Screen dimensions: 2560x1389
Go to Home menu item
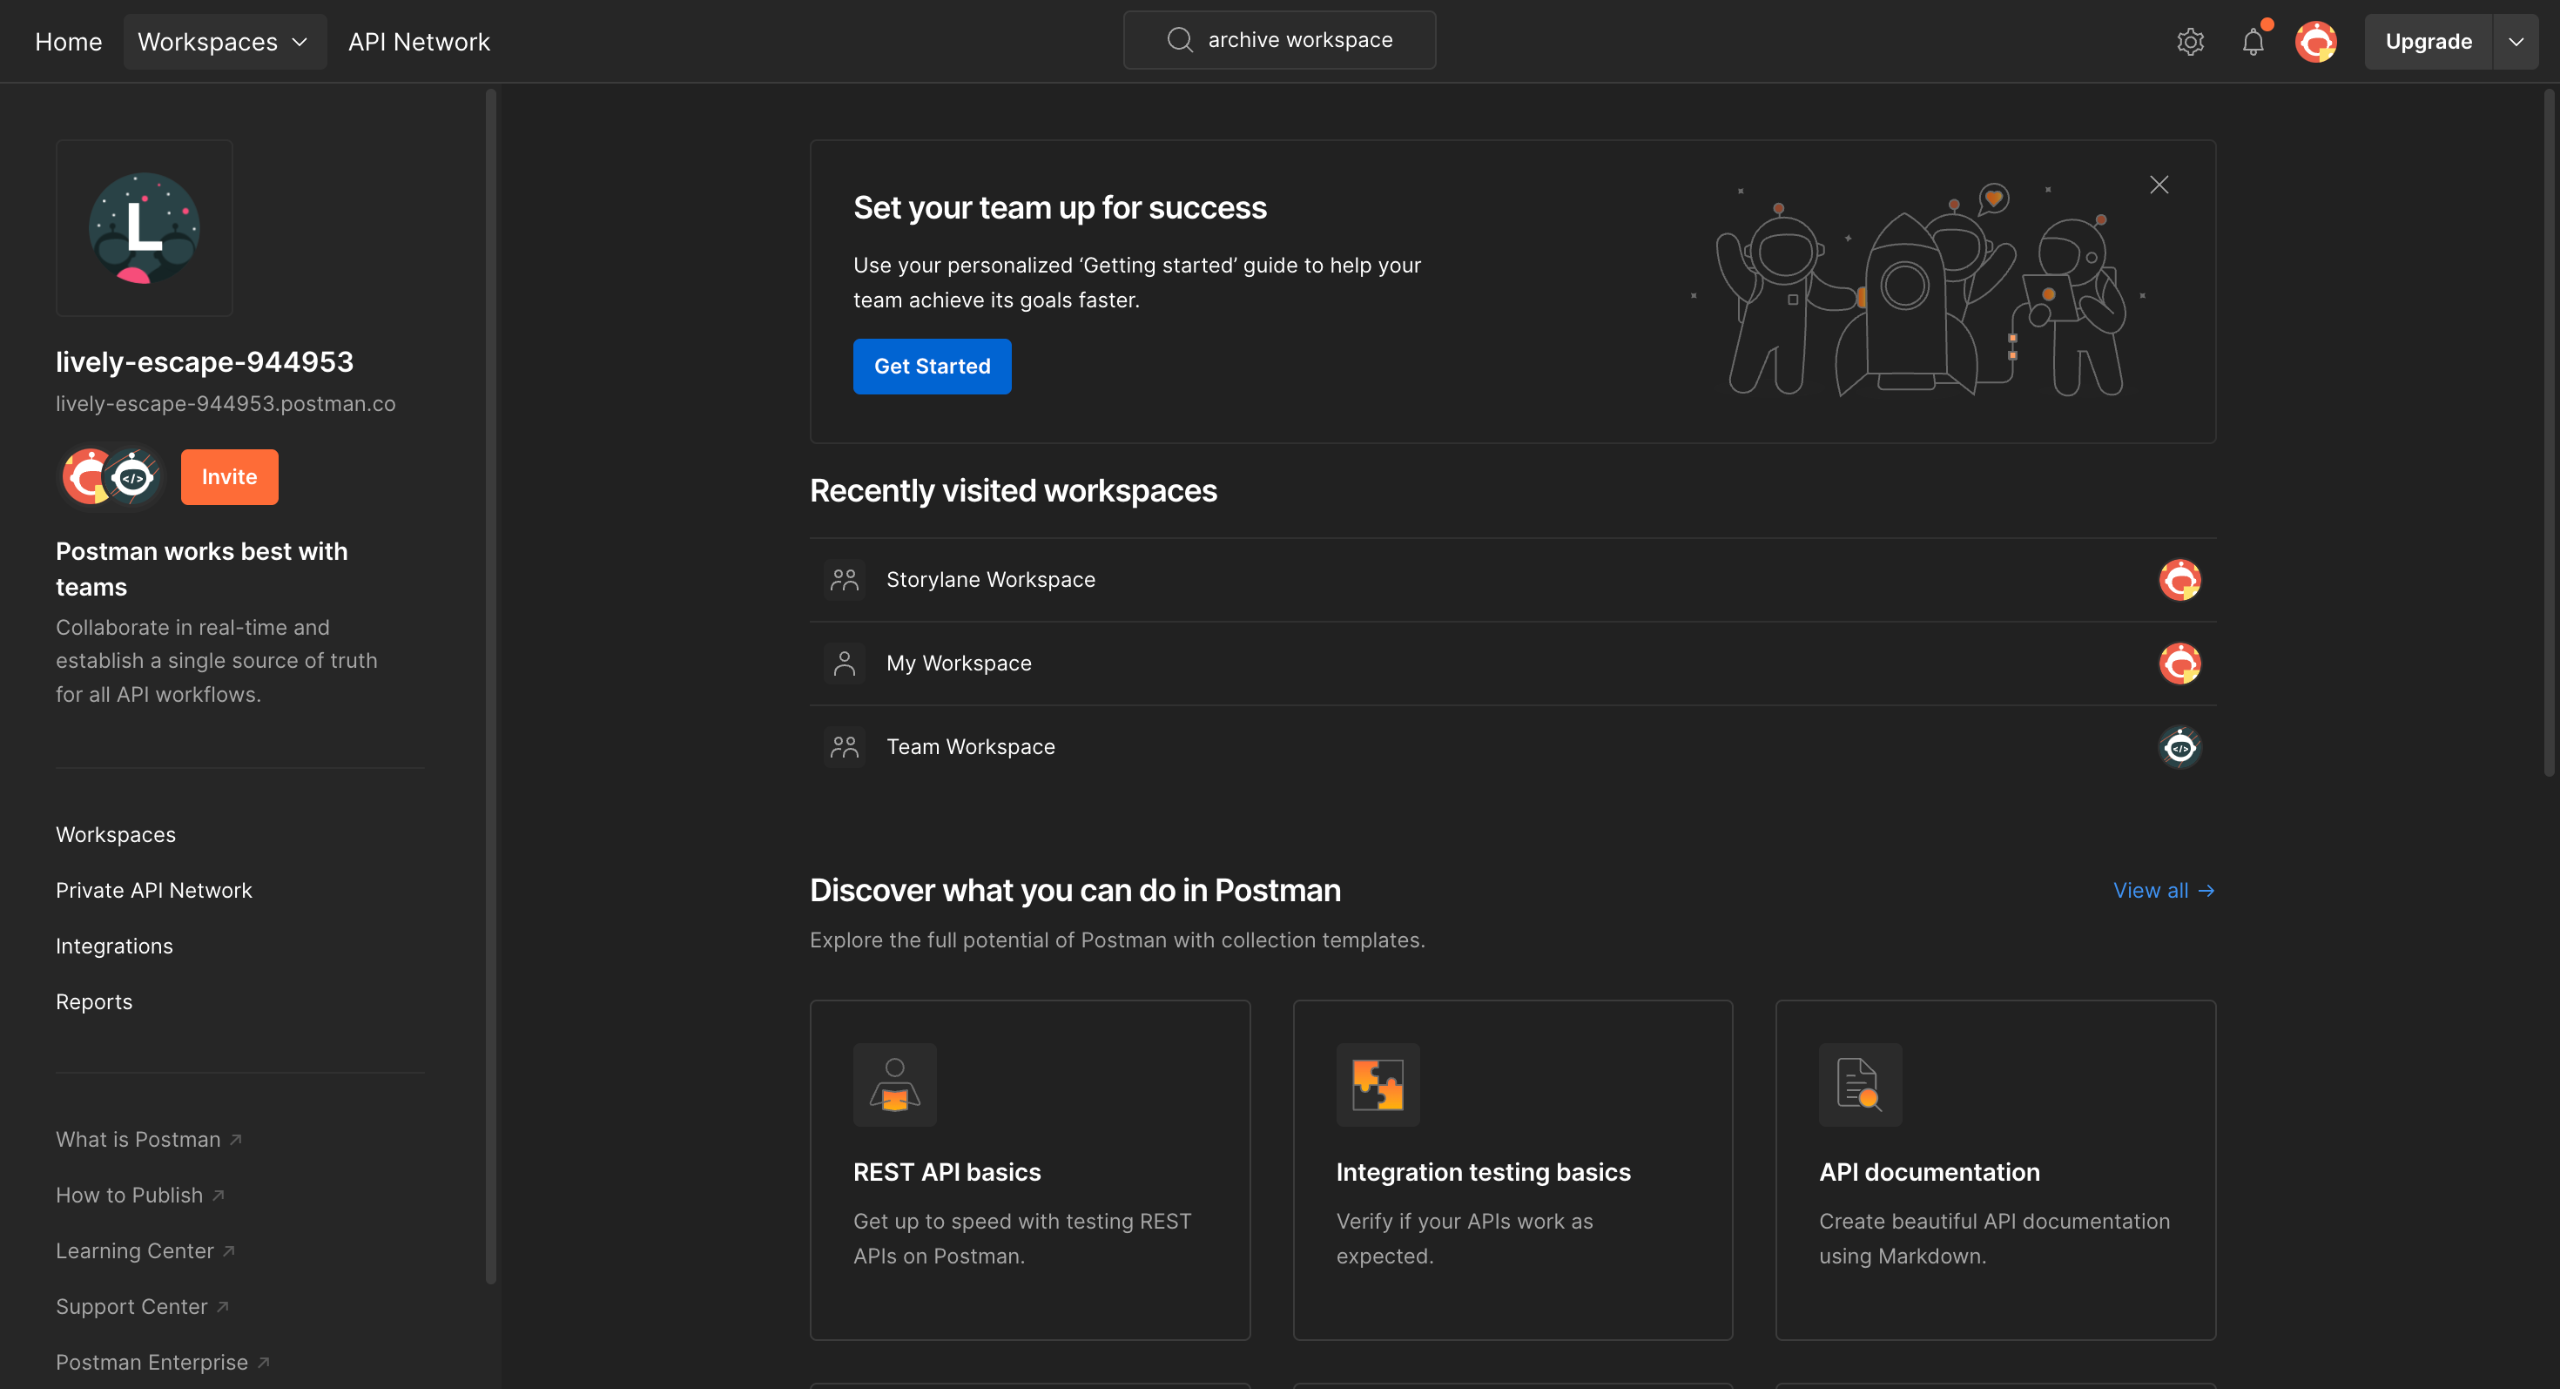point(68,41)
